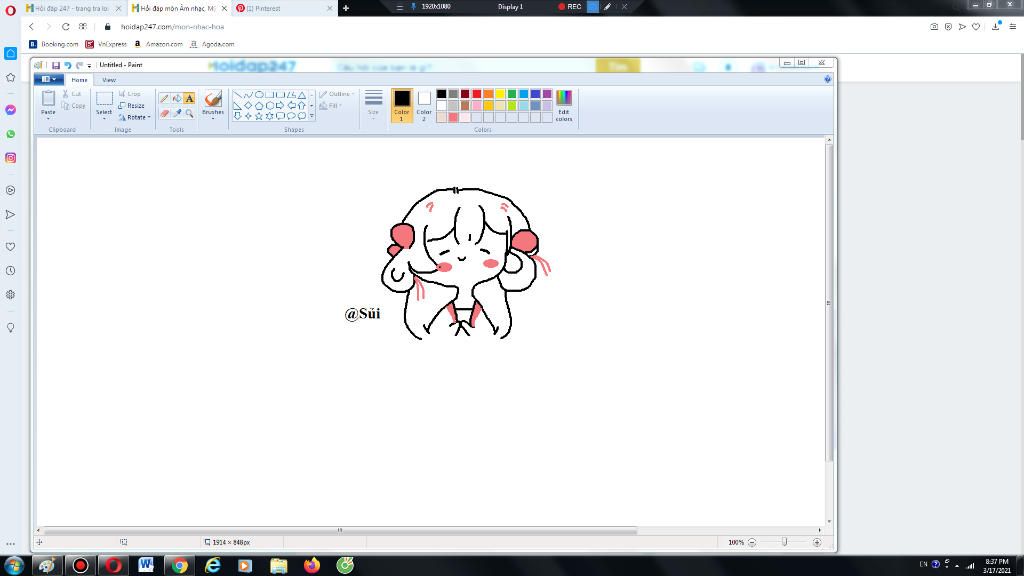Image resolution: width=1024 pixels, height=576 pixels.
Task: Expand the Brushes dropdown arrow
Action: point(213,119)
